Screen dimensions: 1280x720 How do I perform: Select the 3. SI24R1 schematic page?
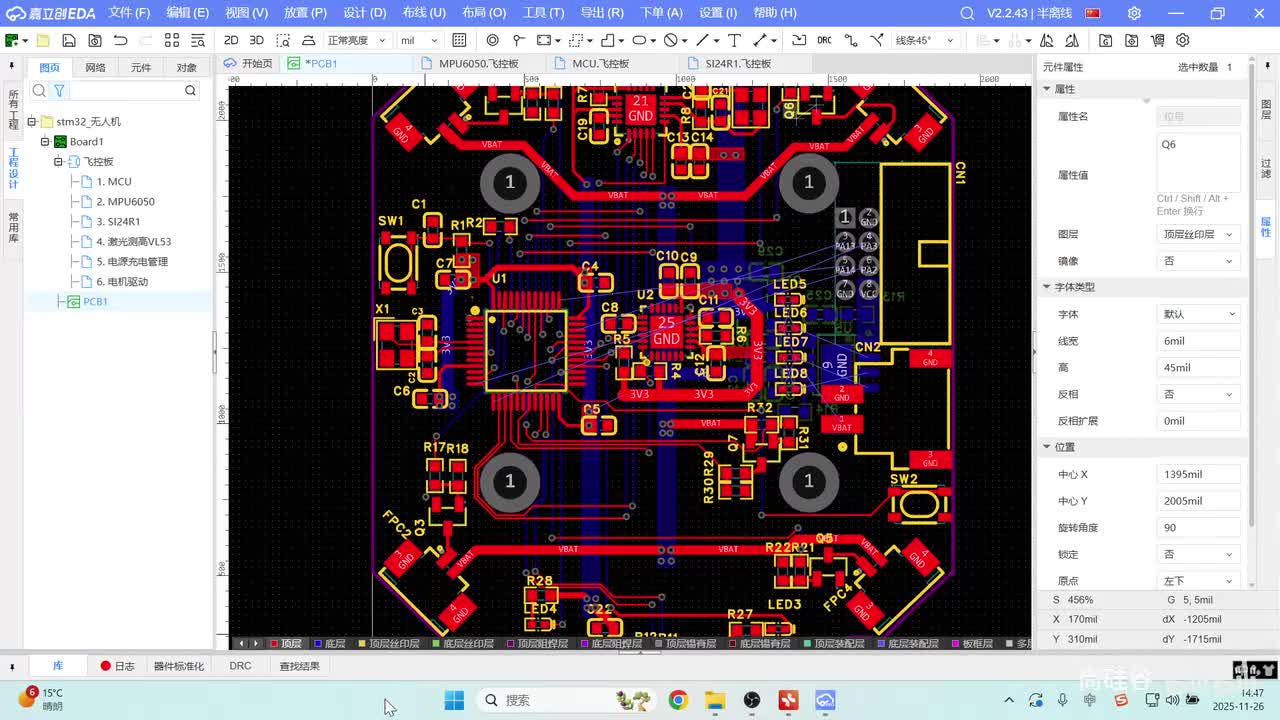click(x=118, y=221)
